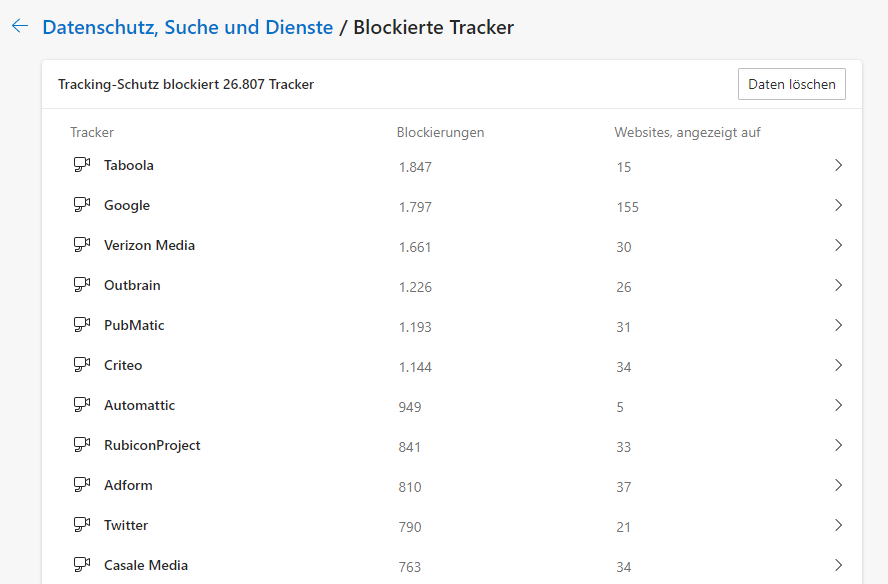Viewport: 888px width, 584px height.
Task: Click the tracker icon beside Taboola
Action: (x=82, y=165)
